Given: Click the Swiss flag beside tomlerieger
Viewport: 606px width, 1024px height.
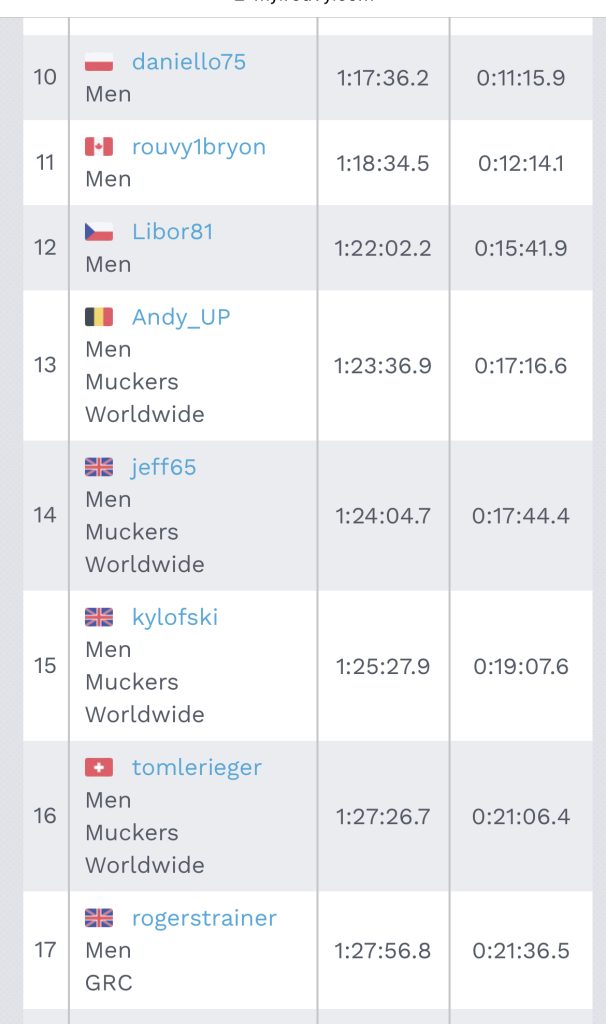Looking at the screenshot, I should pos(99,767).
